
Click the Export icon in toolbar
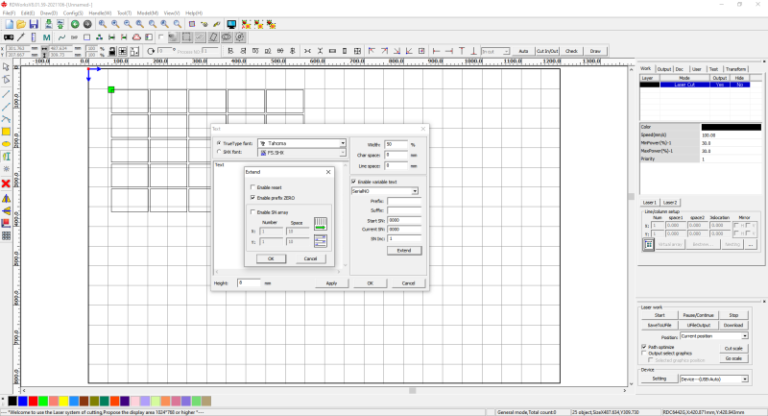click(60, 24)
